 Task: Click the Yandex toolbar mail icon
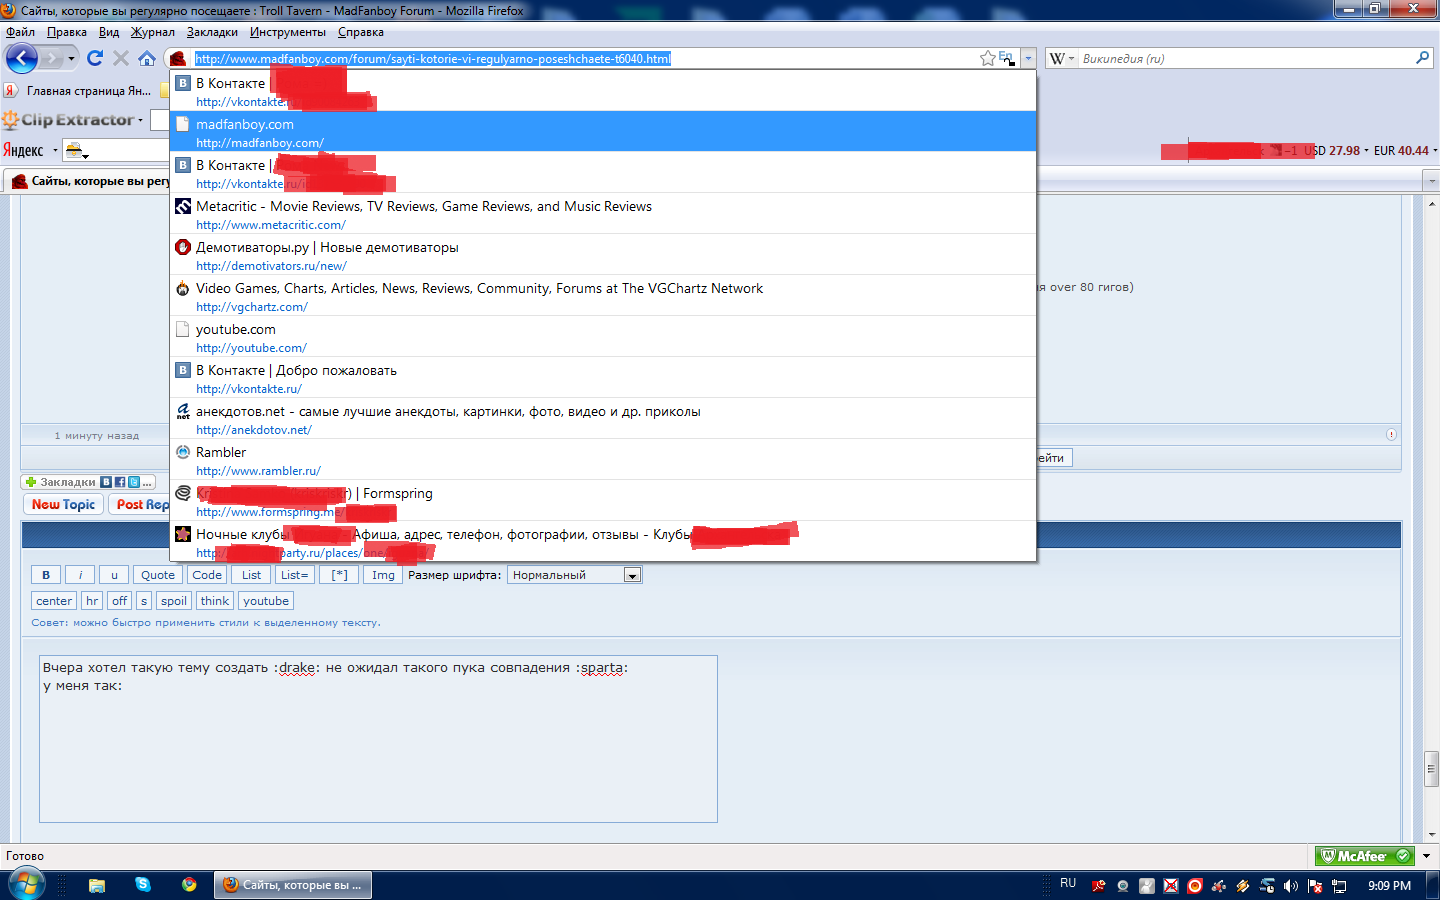click(74, 151)
